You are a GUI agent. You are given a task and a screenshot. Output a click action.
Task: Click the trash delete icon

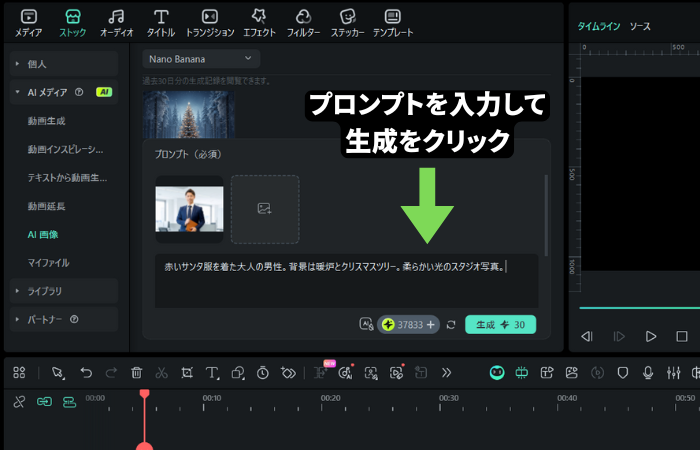(137, 372)
